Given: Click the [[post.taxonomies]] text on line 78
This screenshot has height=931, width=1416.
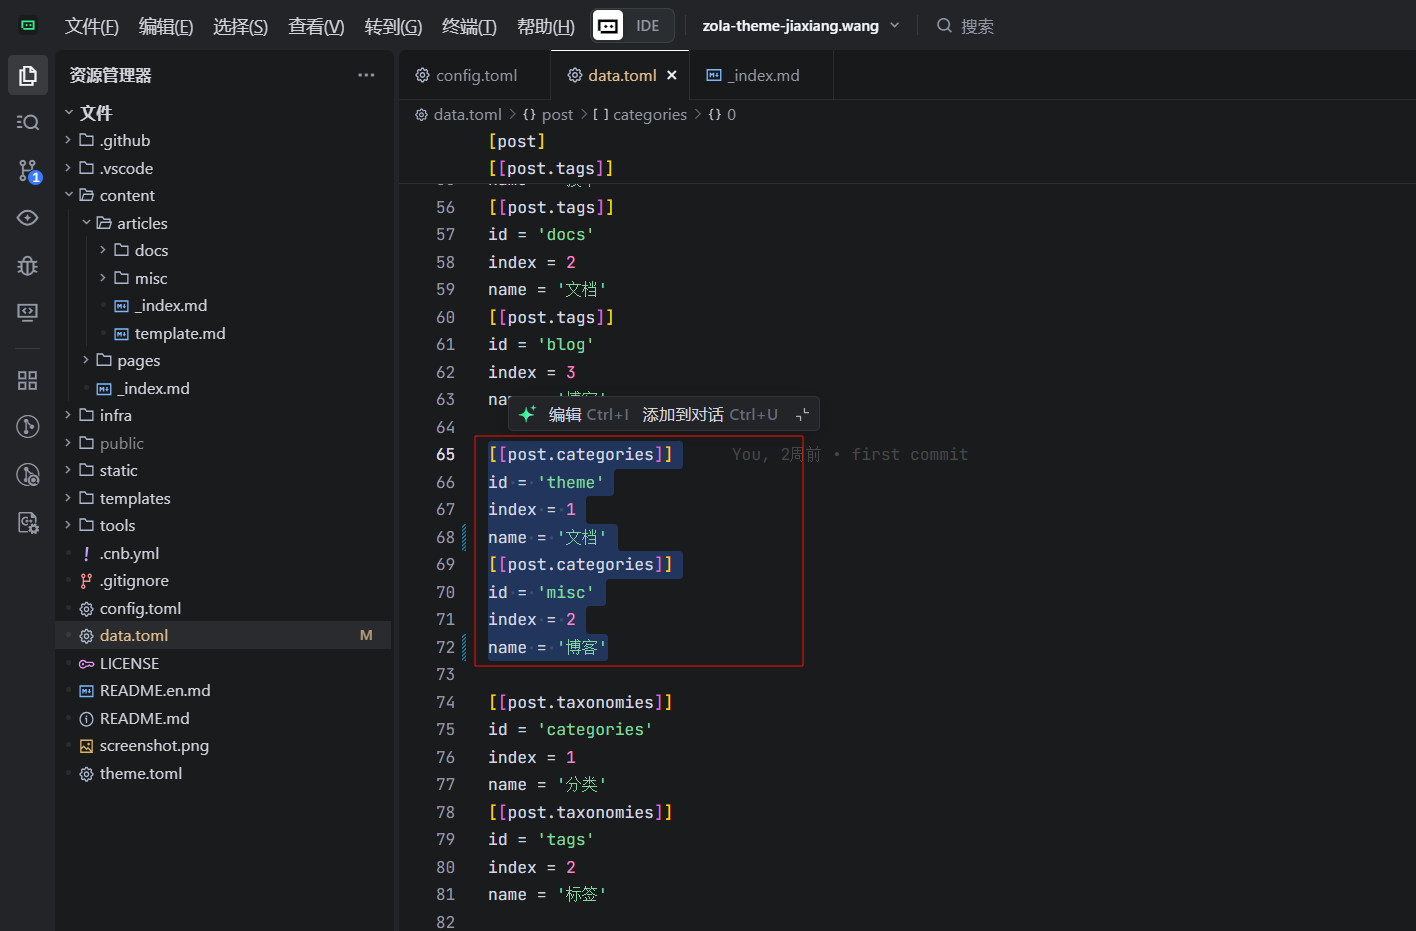Looking at the screenshot, I should 580,812.
